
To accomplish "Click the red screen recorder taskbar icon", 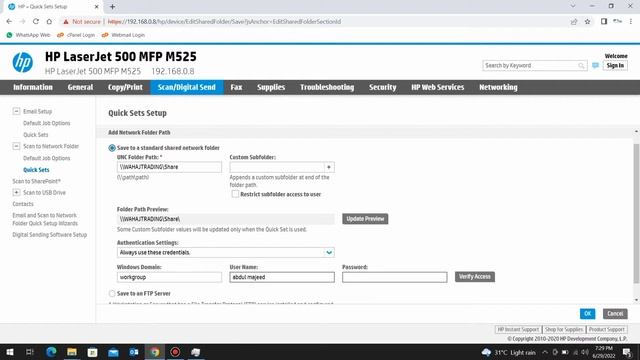I will [175, 352].
